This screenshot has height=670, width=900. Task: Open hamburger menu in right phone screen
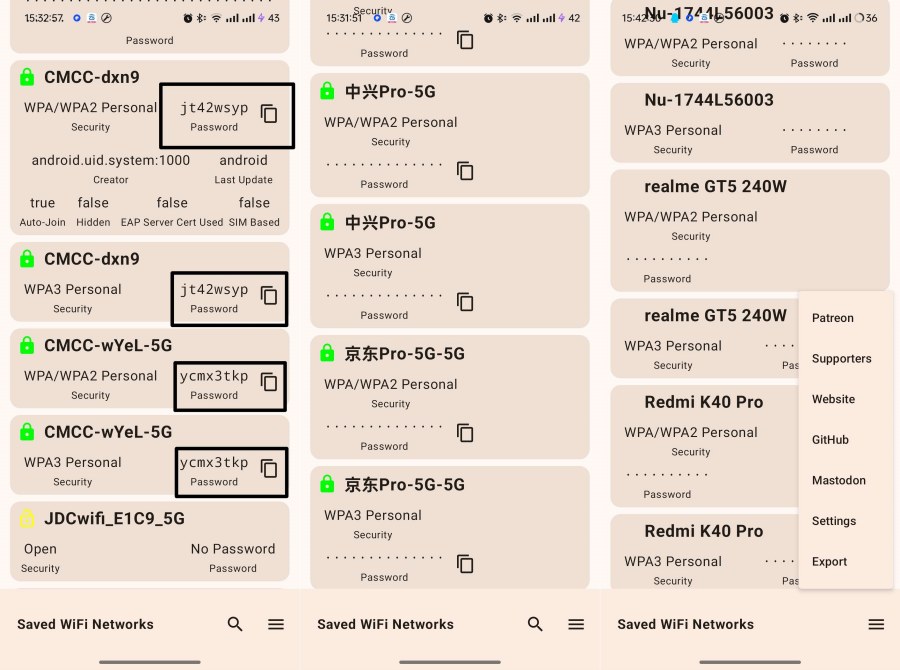point(876,624)
